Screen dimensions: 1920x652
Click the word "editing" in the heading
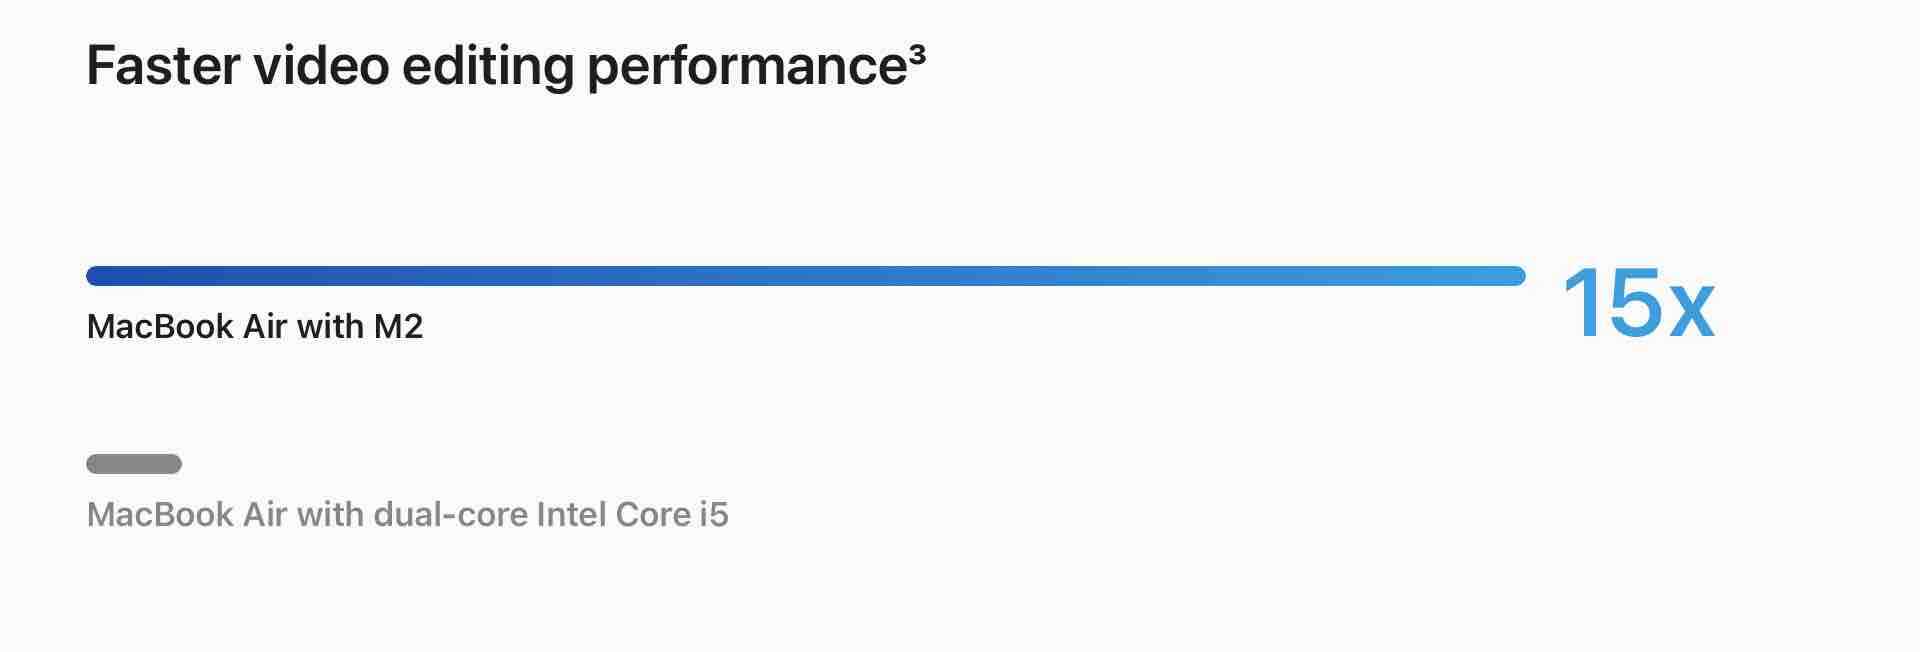point(487,68)
